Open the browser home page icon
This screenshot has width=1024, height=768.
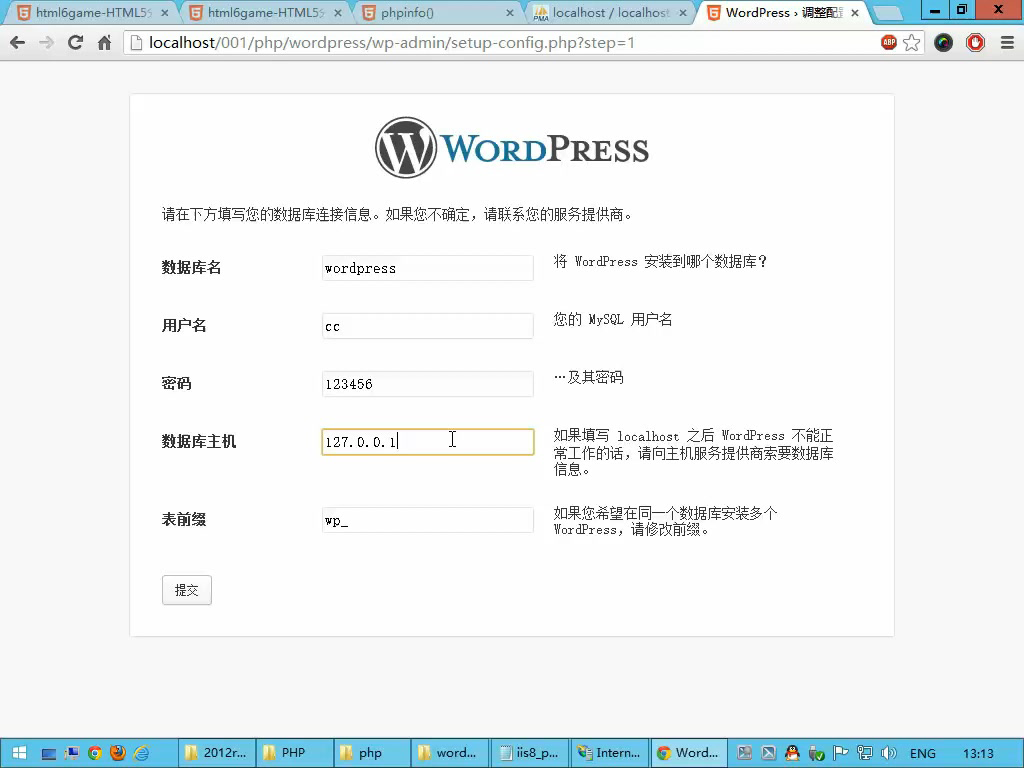(x=104, y=43)
